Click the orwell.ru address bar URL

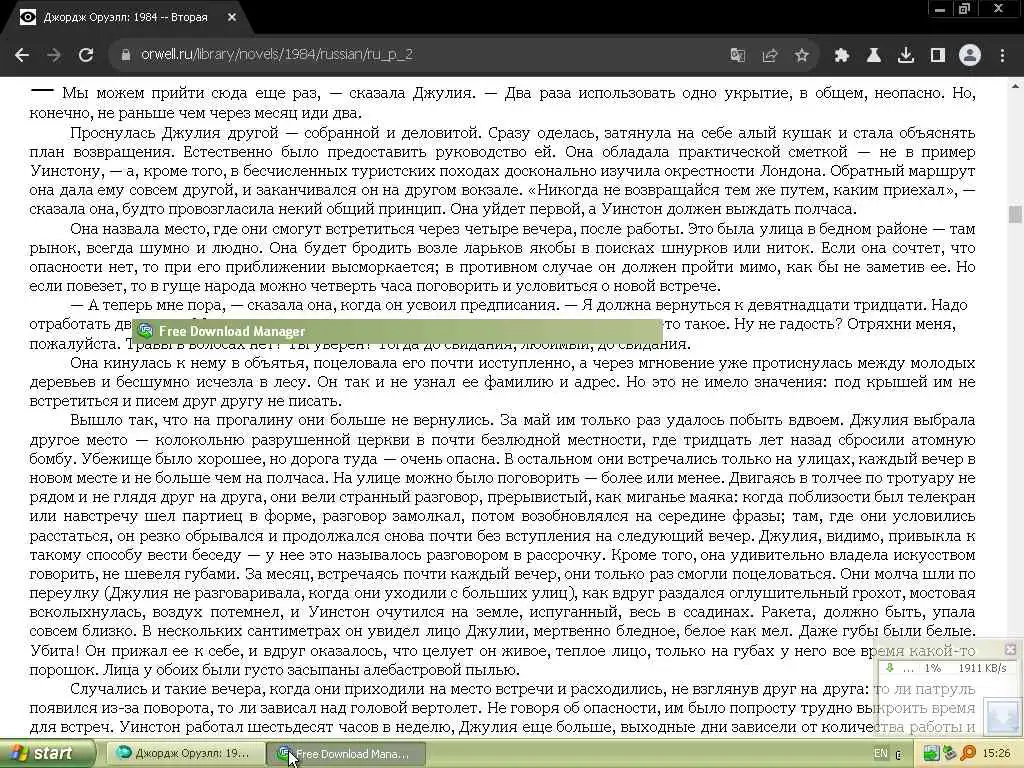(x=277, y=54)
